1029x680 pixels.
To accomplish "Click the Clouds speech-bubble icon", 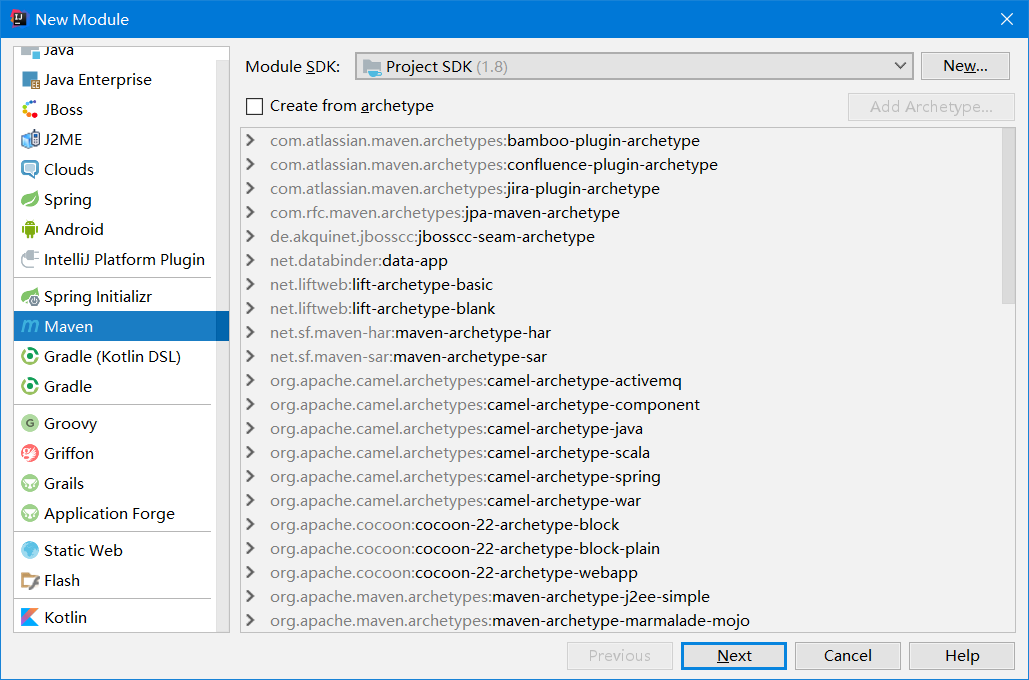I will (30, 169).
